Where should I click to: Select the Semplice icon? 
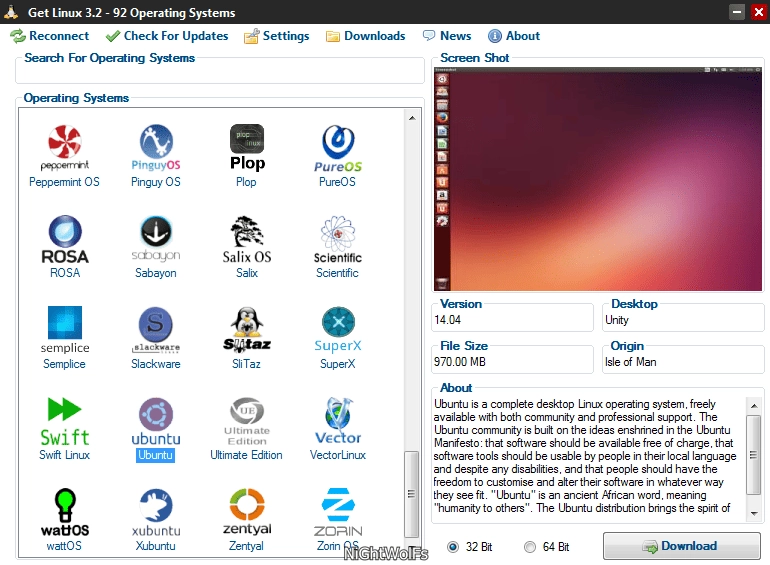(65, 330)
